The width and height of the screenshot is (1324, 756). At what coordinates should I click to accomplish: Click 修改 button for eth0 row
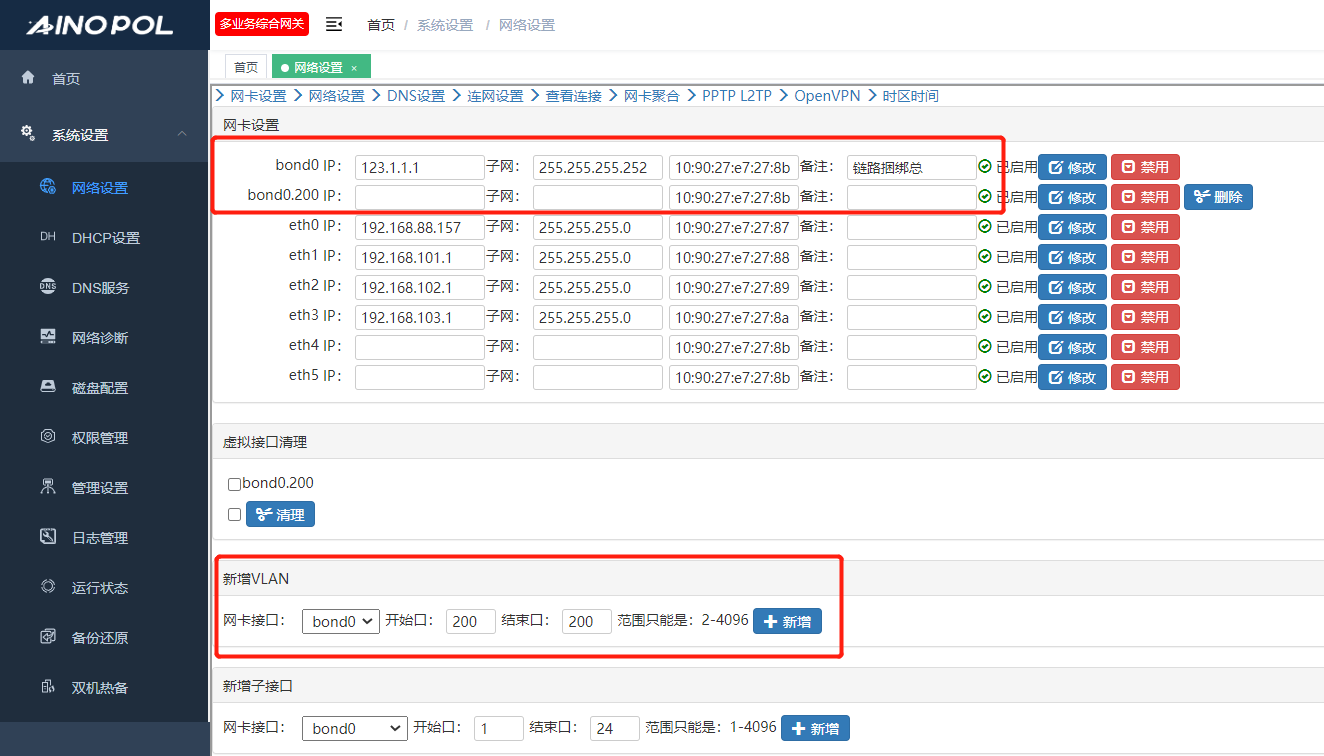pos(1072,227)
